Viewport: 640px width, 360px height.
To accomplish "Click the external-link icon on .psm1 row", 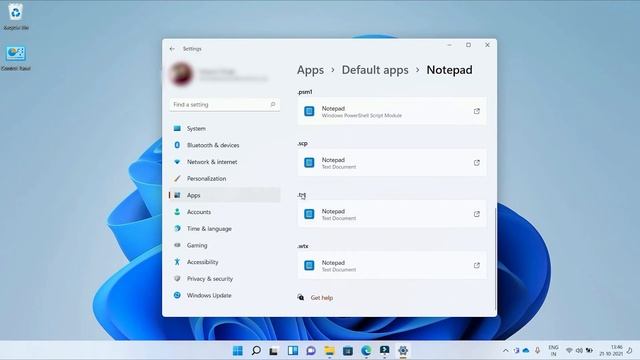I will tap(476, 111).
